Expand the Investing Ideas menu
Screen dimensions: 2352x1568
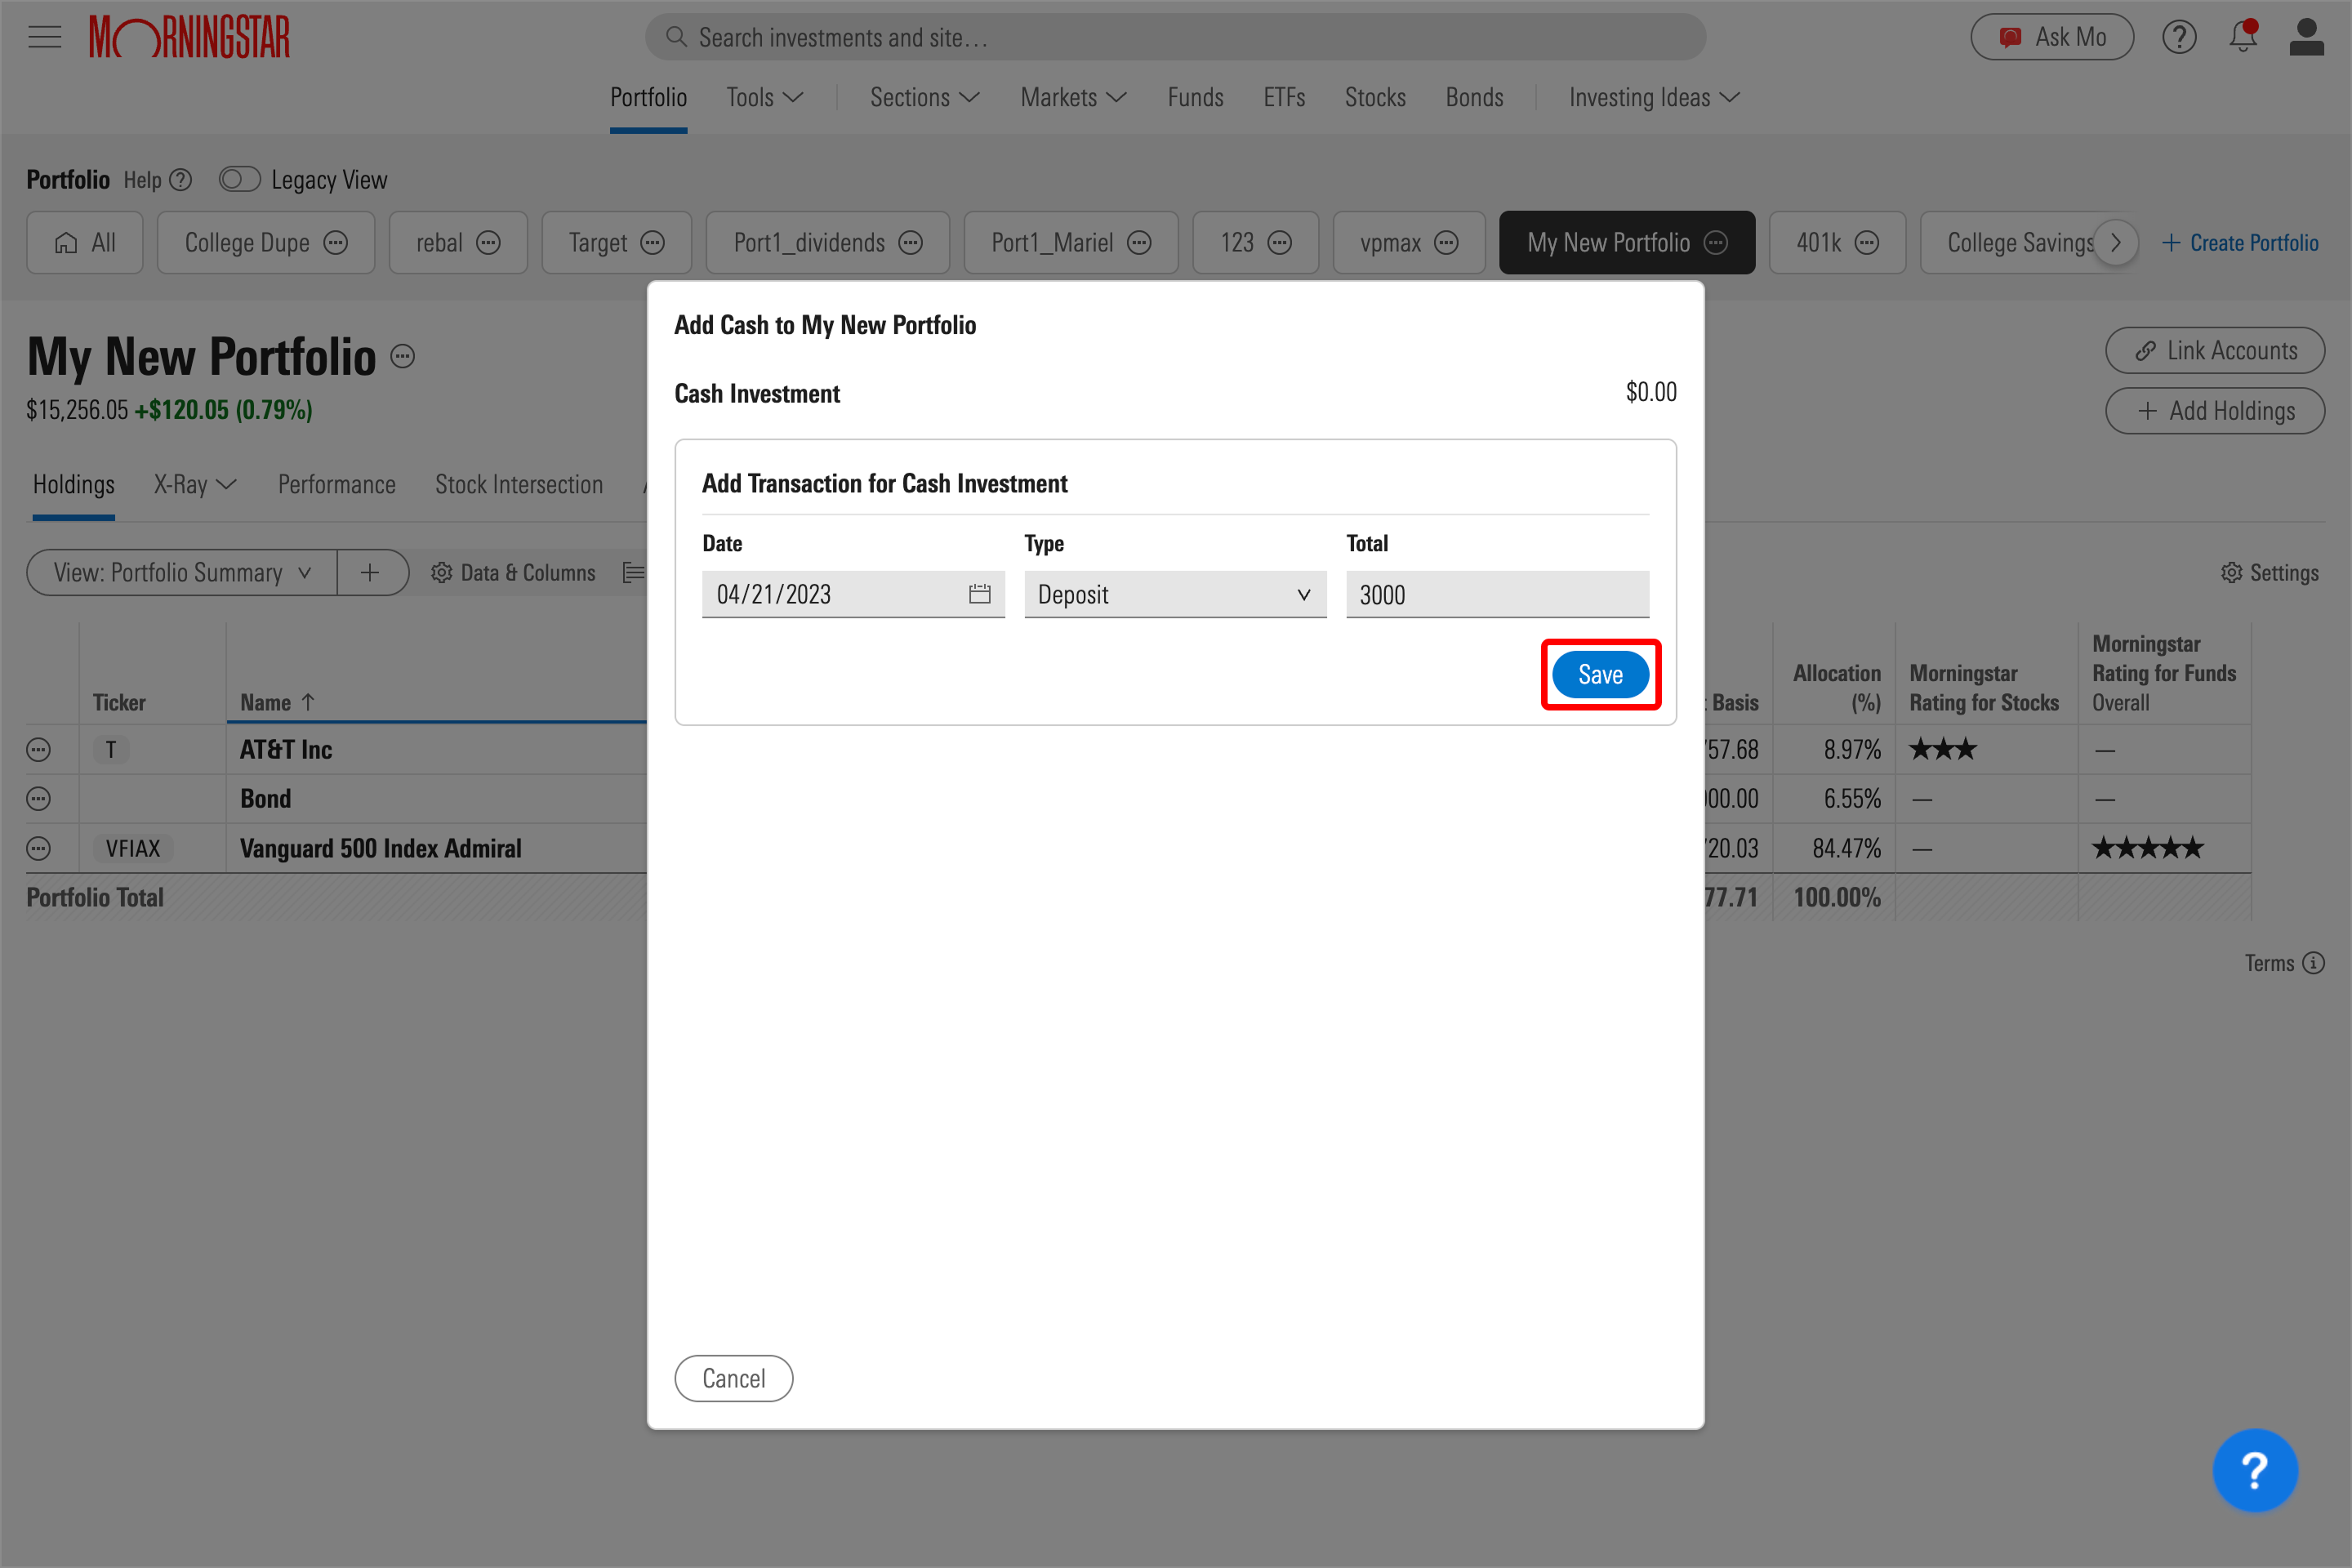tap(1655, 97)
